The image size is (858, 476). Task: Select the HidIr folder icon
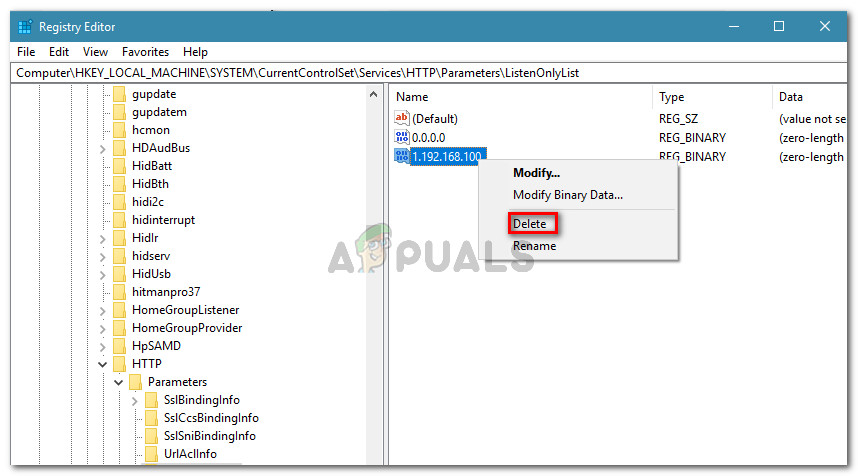119,238
